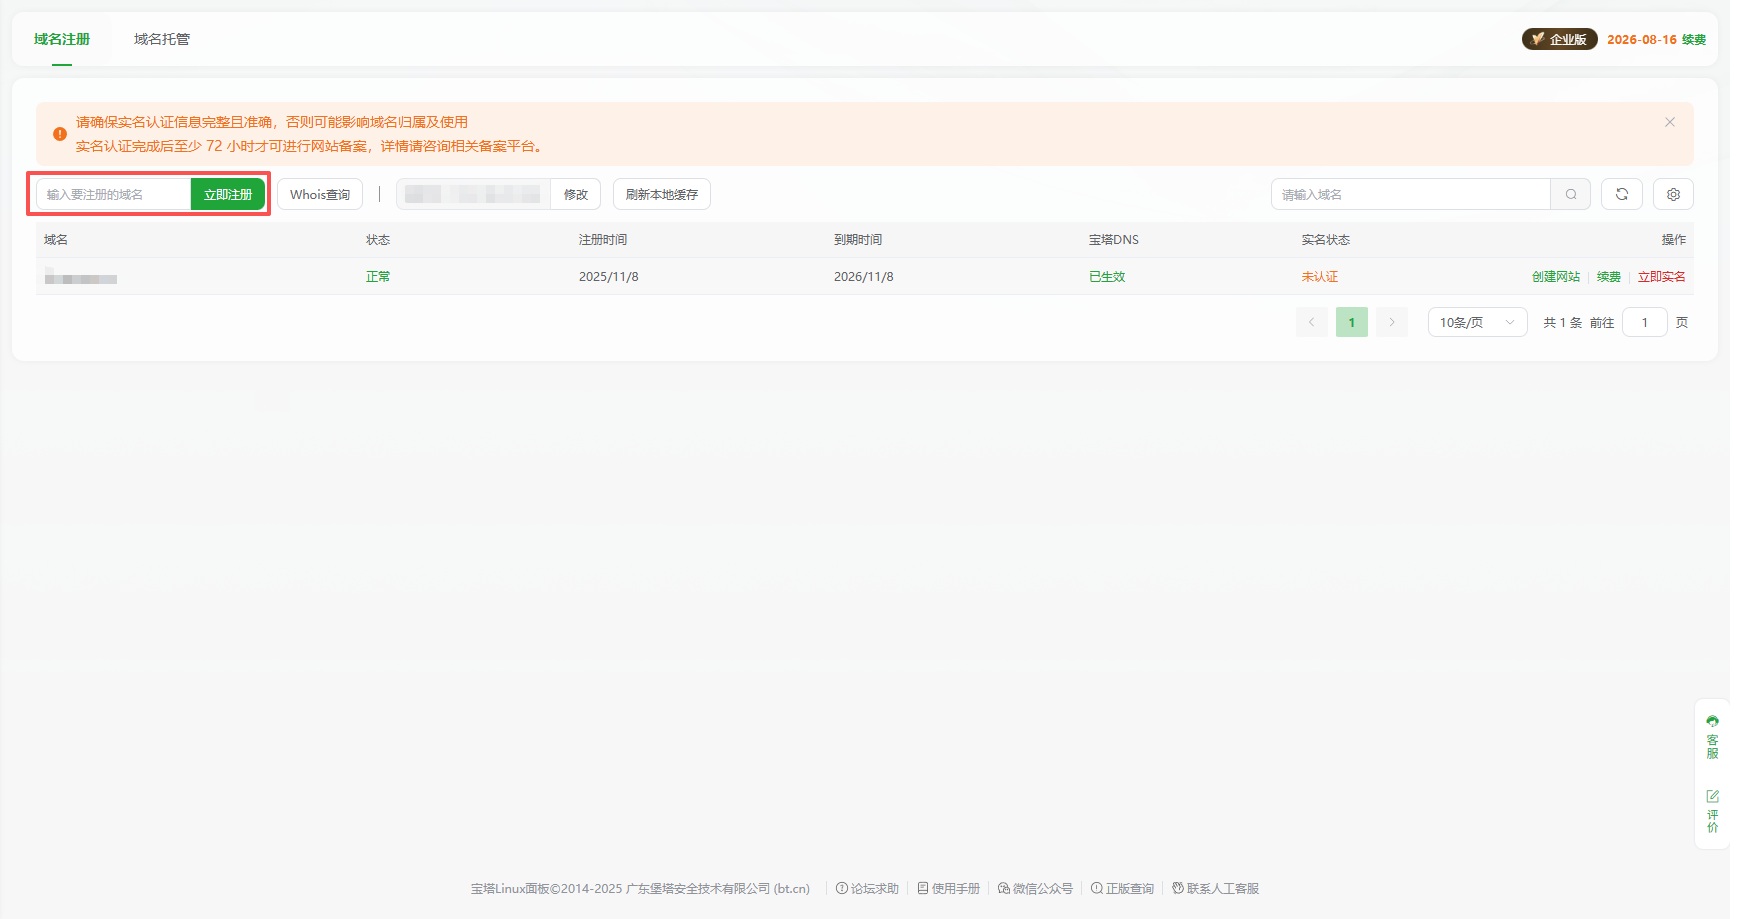Image resolution: width=1740 pixels, height=919 pixels.
Task: Open the 客服 customer service widget
Action: [x=1712, y=736]
